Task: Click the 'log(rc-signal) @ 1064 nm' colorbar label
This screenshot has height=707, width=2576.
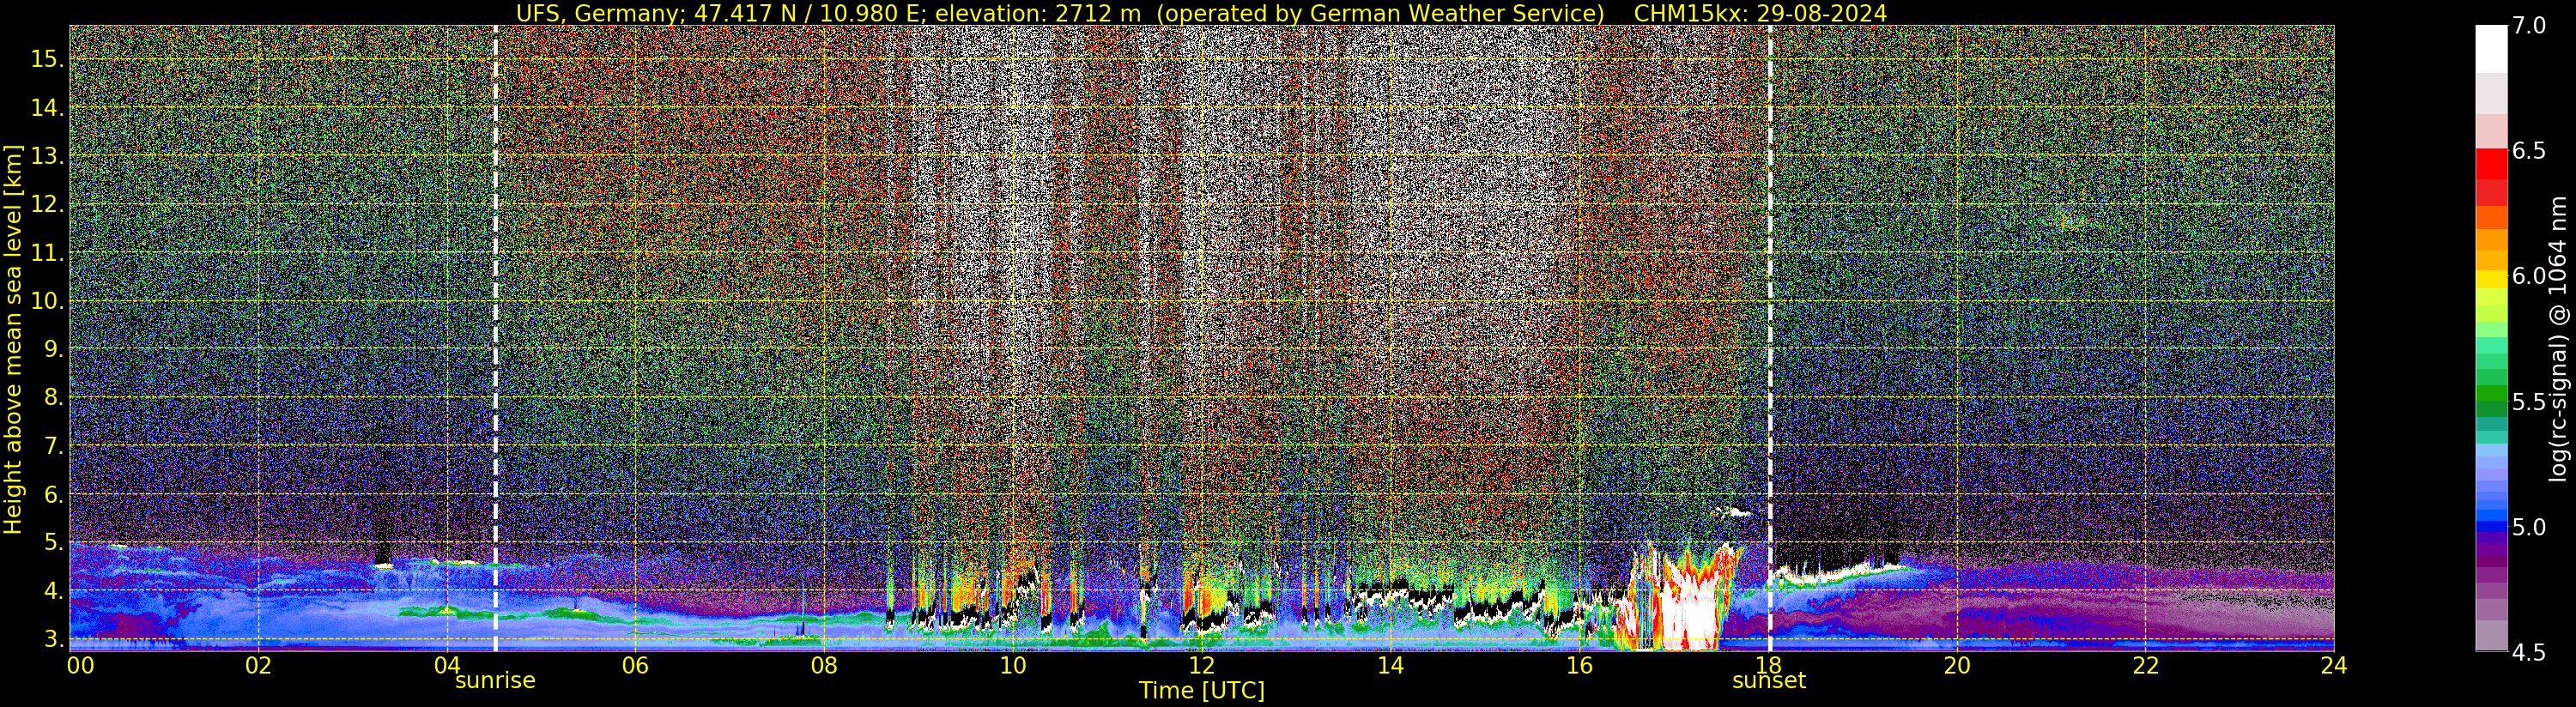Action: (2558, 339)
